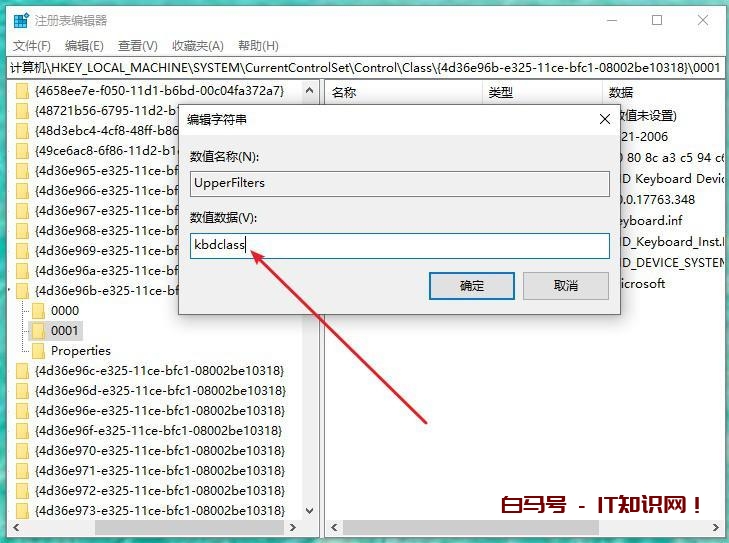The width and height of the screenshot is (729, 543).
Task: Select the 0000 subkey
Action: [x=65, y=311]
